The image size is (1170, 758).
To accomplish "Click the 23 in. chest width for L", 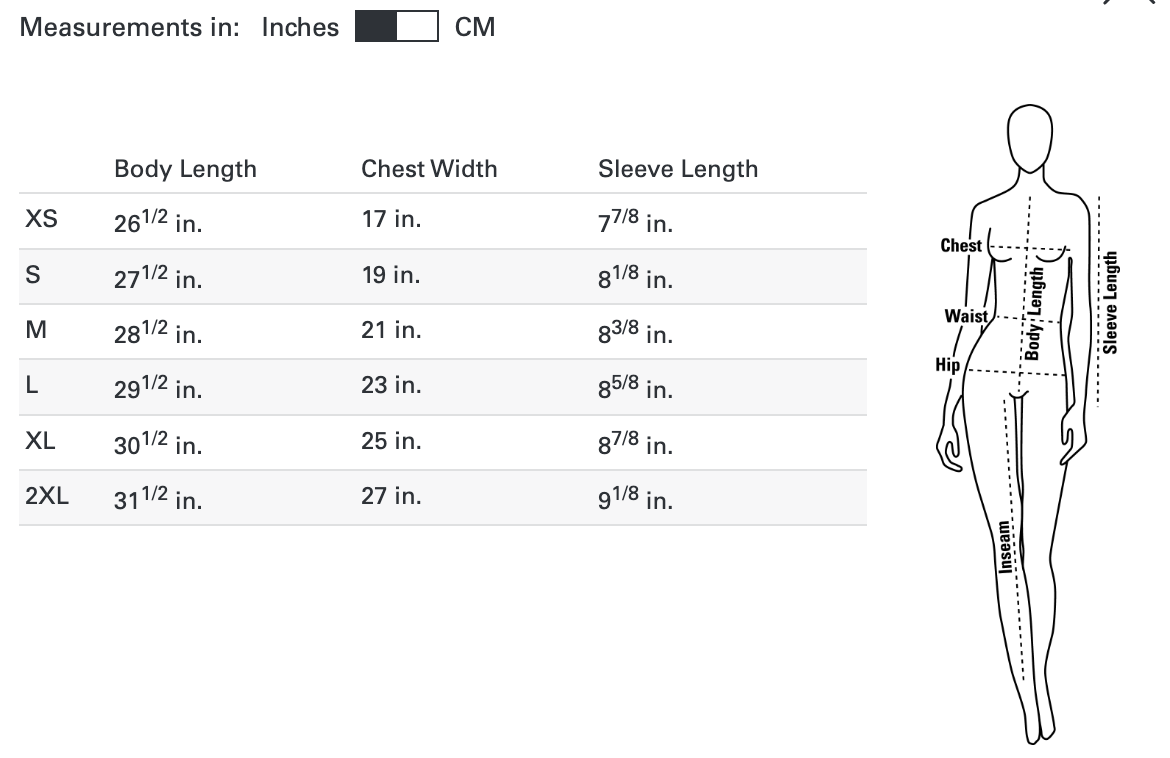I will click(x=391, y=385).
